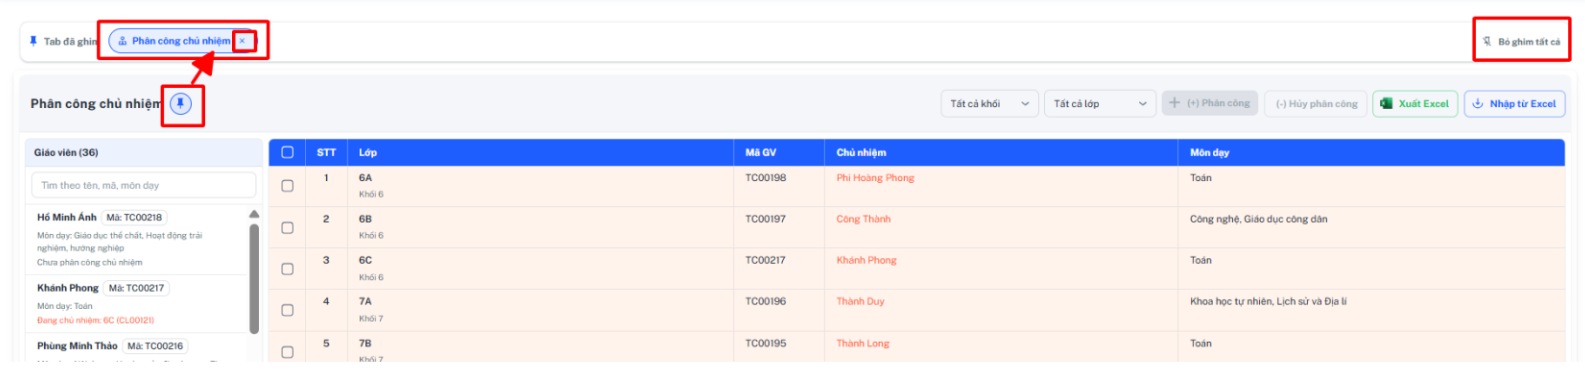Click homeroom teacher Phi Hoàng Phong
Image resolution: width=1585 pixels, height=376 pixels.
click(875, 178)
